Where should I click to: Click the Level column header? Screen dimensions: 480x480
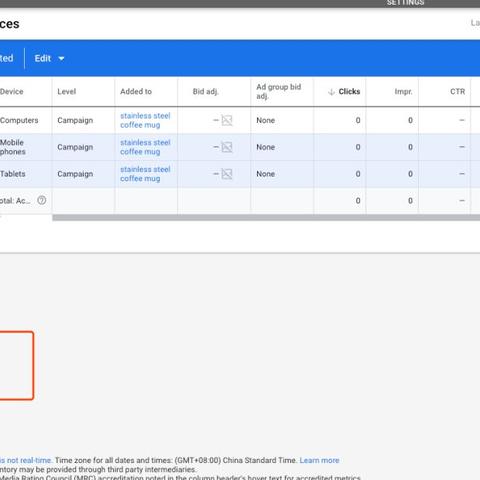click(67, 92)
